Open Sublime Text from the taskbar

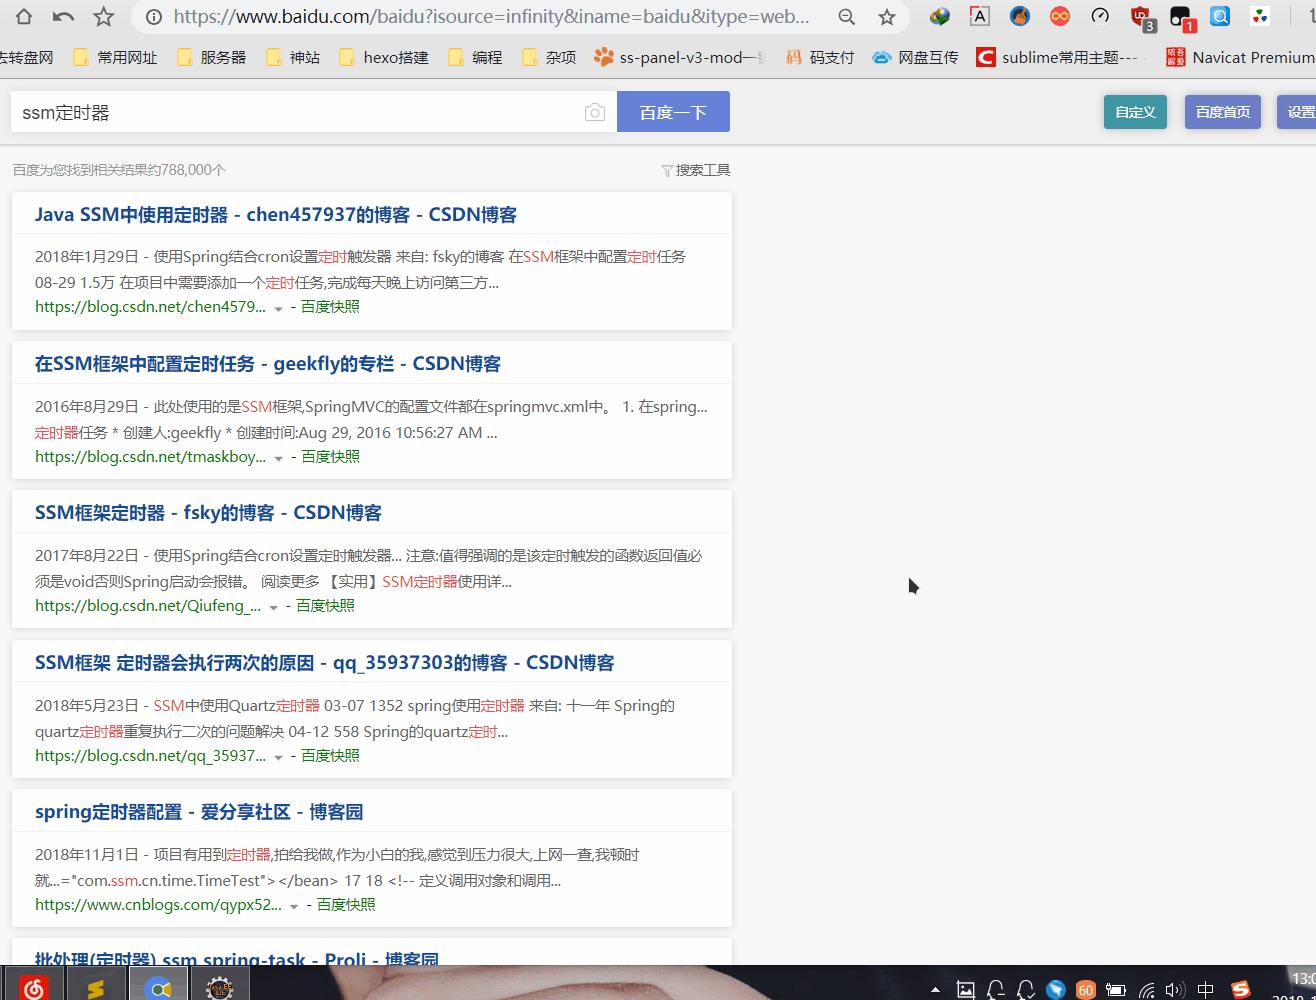pos(95,988)
